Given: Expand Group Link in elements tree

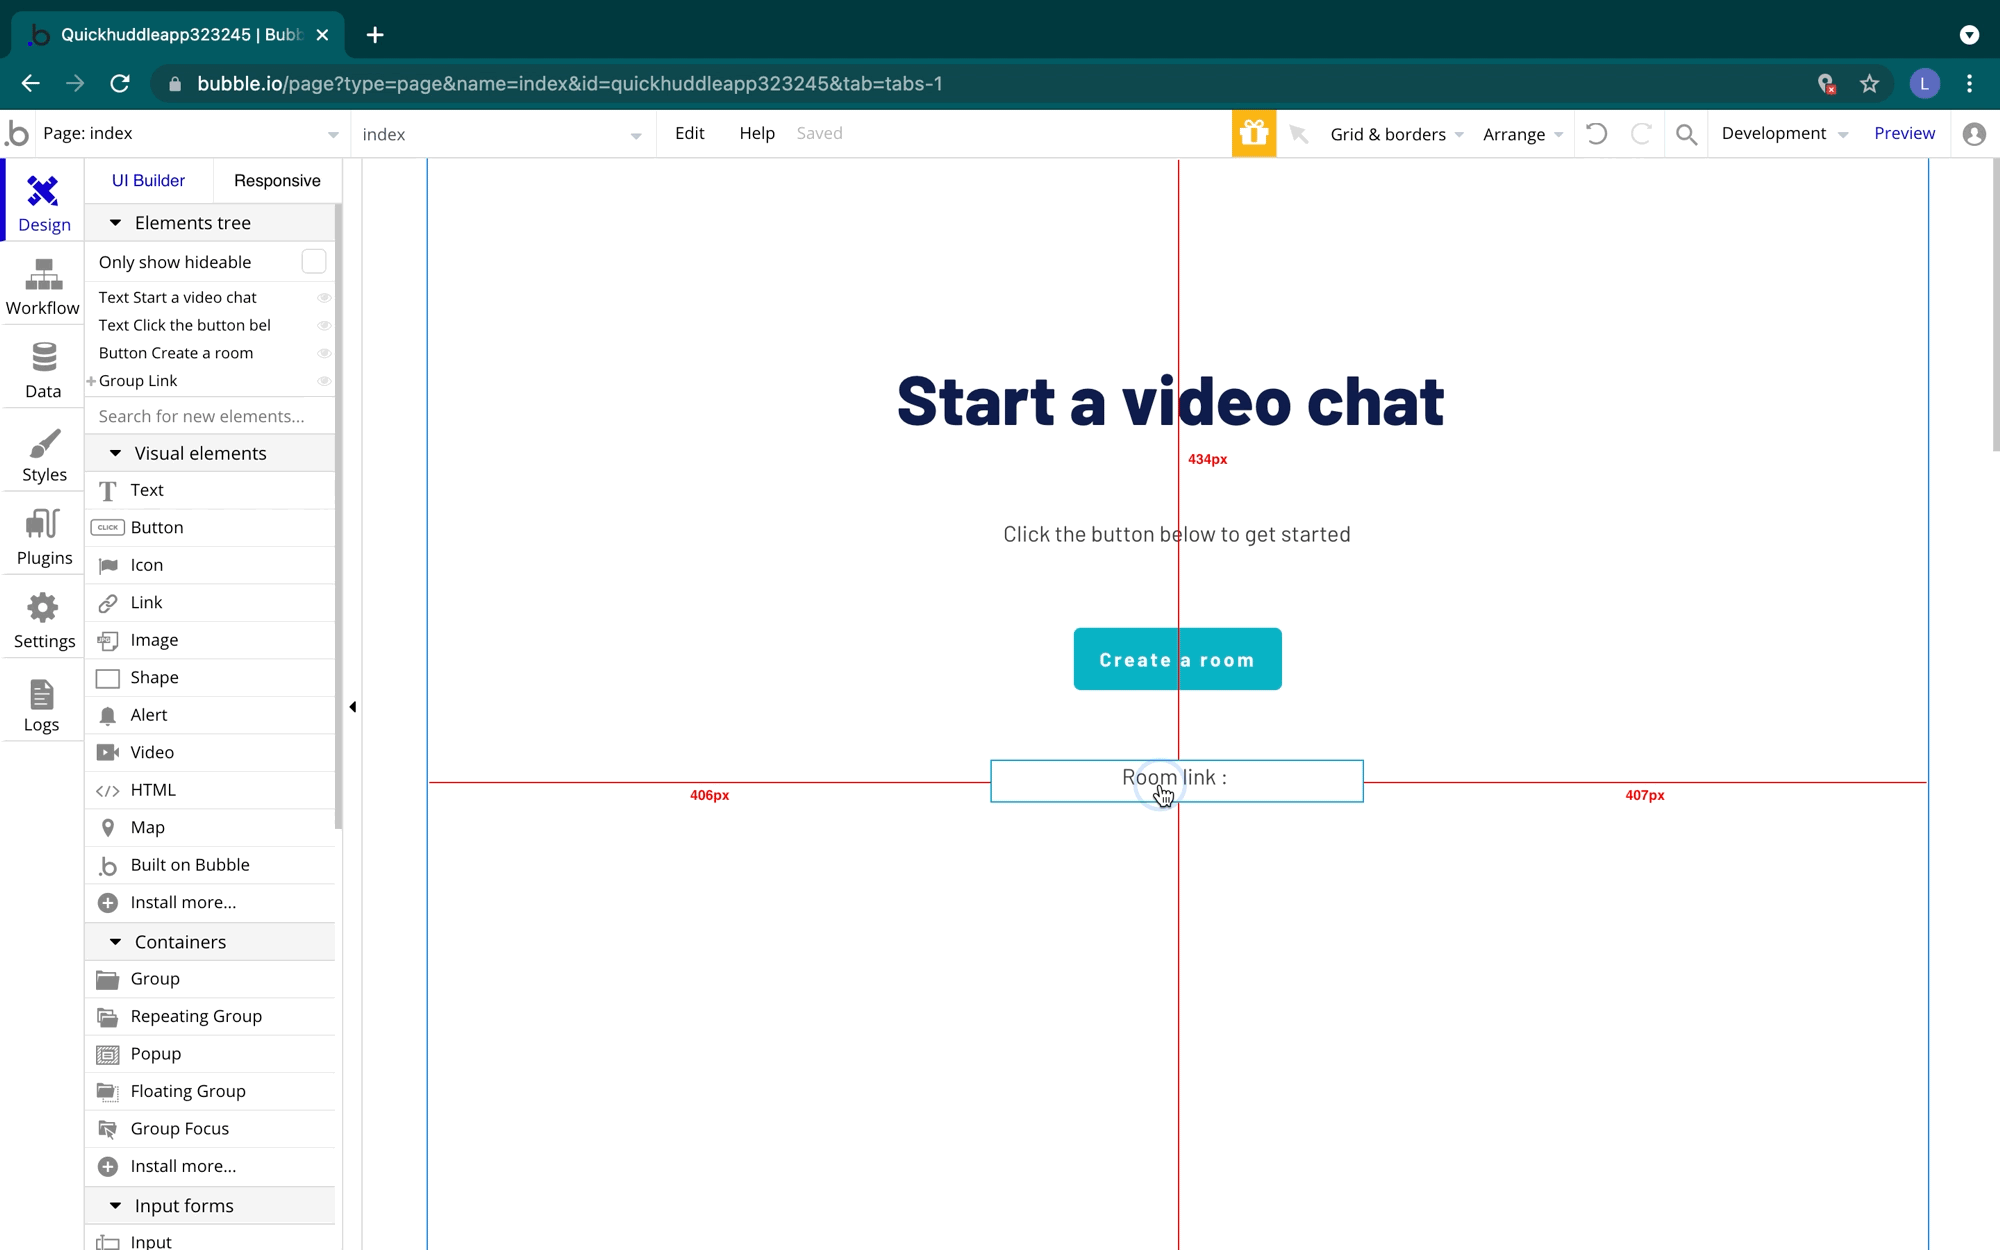Looking at the screenshot, I should coord(91,381).
